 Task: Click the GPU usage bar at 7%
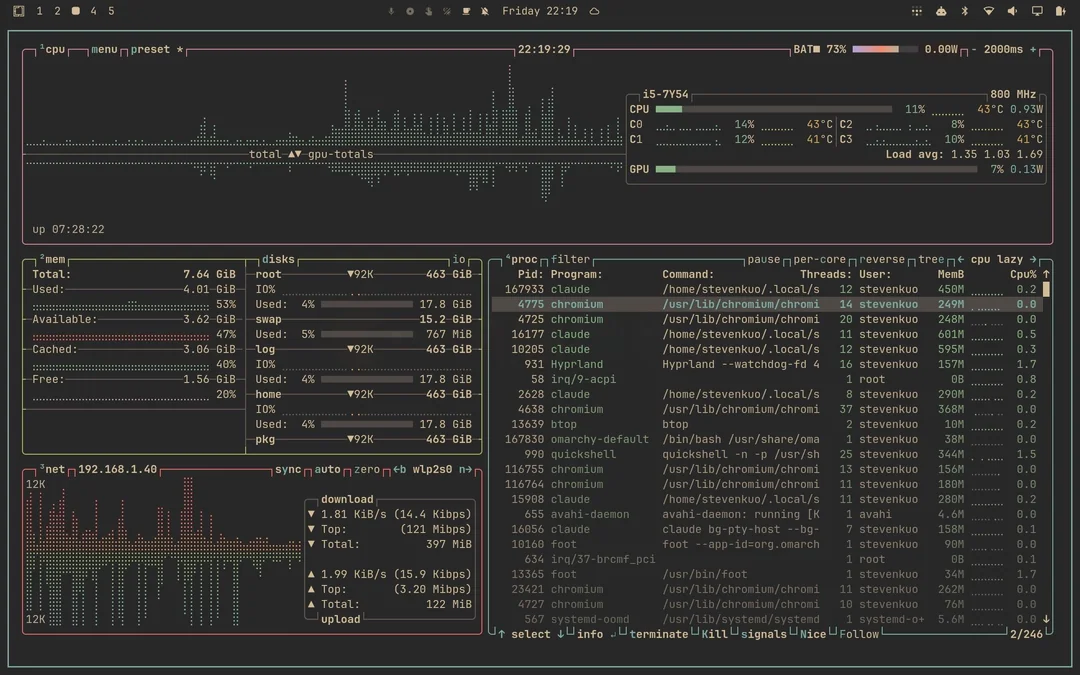tap(816, 169)
